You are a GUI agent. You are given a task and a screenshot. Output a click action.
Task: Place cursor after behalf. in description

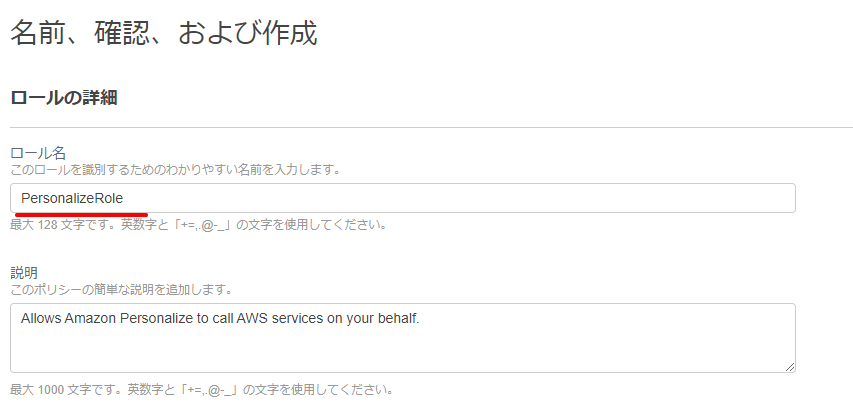(x=421, y=319)
